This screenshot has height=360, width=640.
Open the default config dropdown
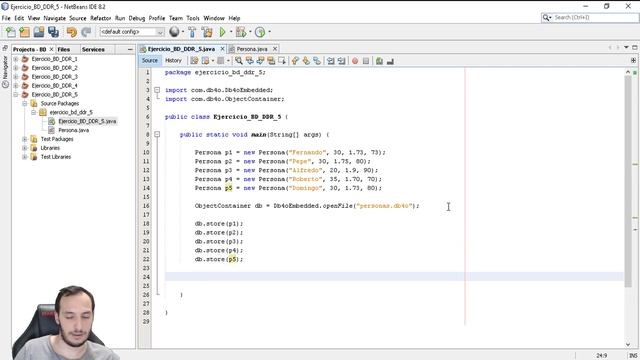(132, 32)
